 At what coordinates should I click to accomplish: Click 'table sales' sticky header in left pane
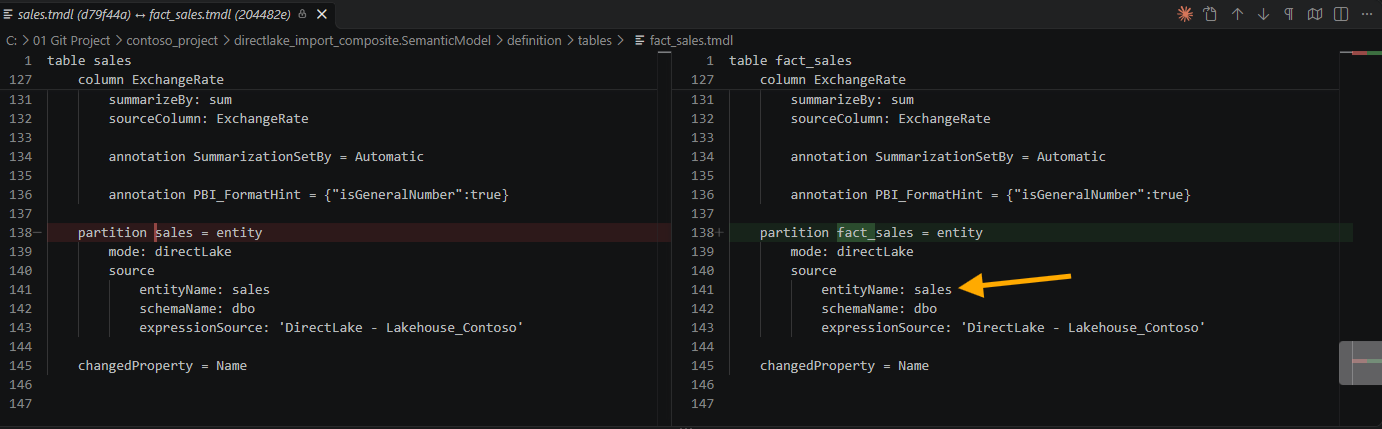(89, 61)
